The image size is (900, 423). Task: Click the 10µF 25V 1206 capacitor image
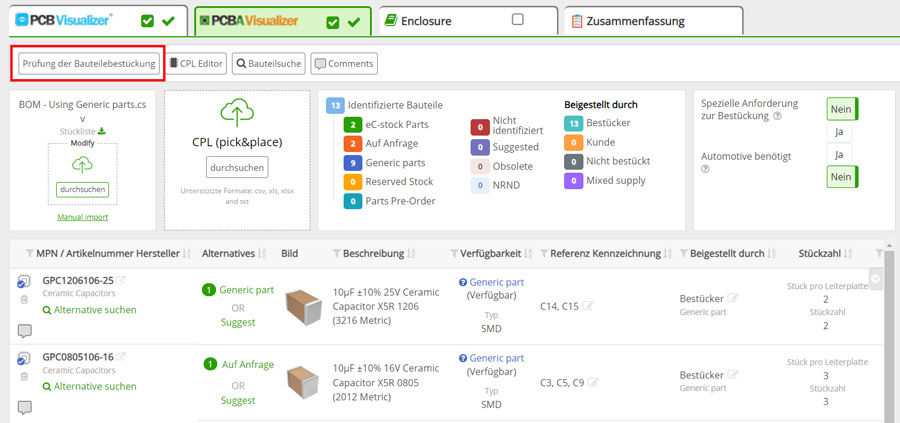coord(305,307)
